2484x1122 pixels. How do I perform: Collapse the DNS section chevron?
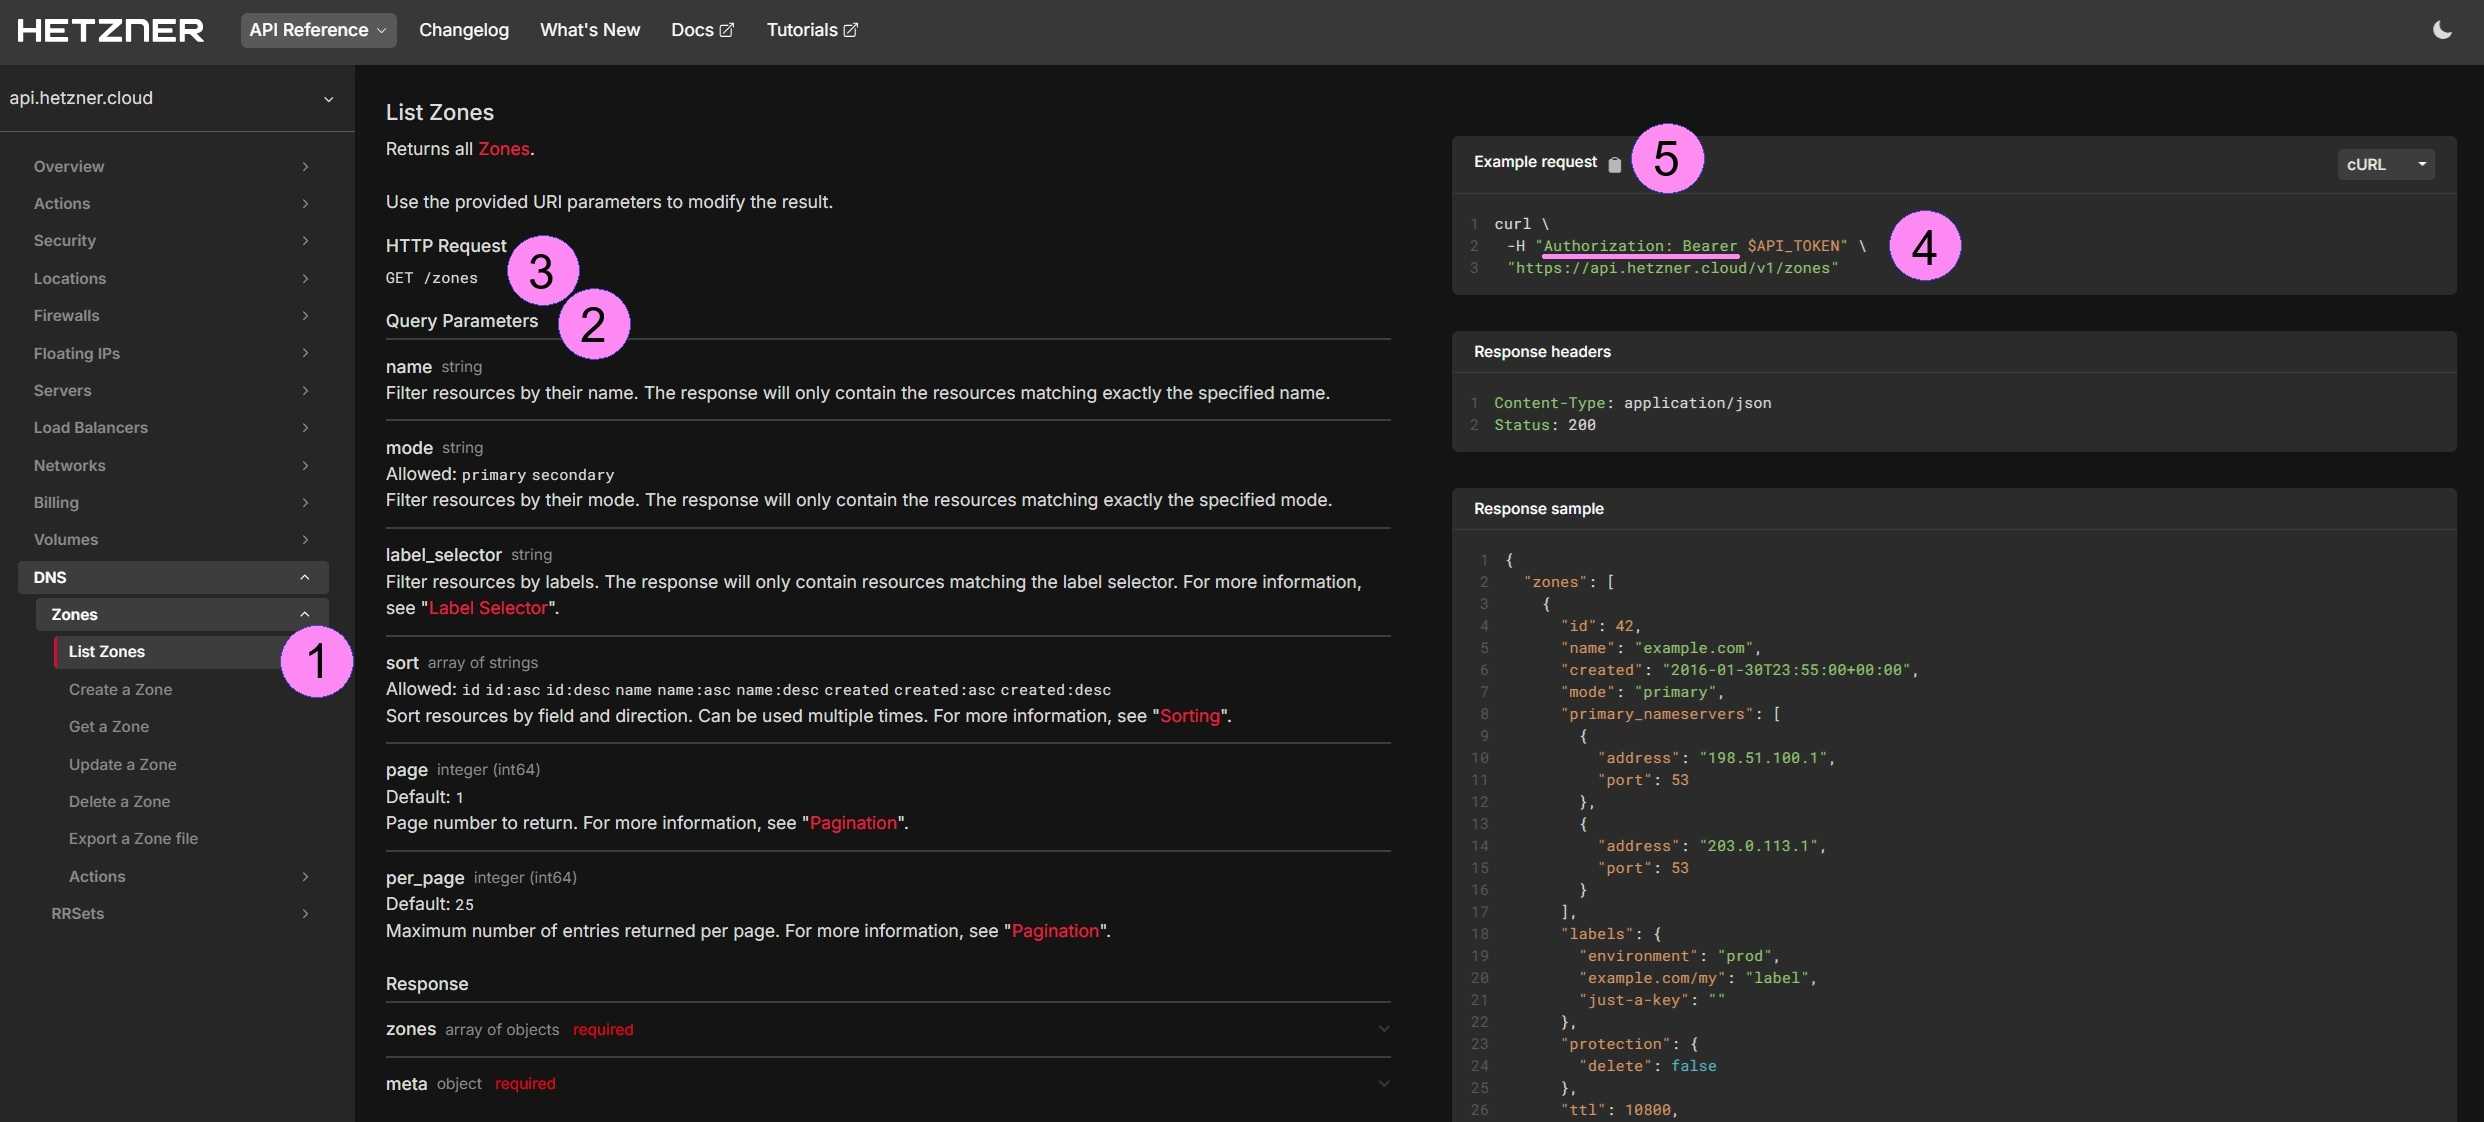(305, 577)
